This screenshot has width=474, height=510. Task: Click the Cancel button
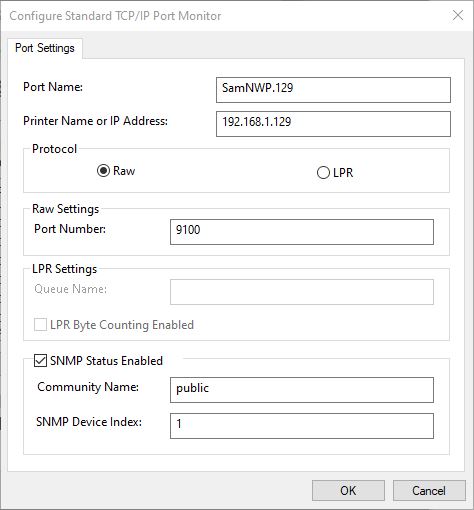point(429,491)
